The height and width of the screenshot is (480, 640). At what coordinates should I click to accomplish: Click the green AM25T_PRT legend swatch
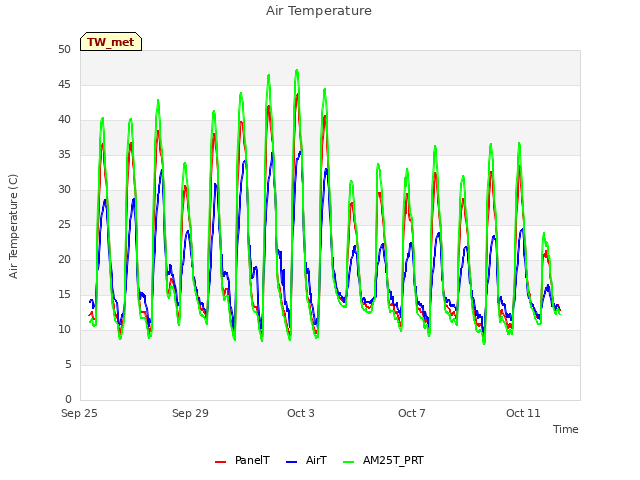tap(349, 462)
